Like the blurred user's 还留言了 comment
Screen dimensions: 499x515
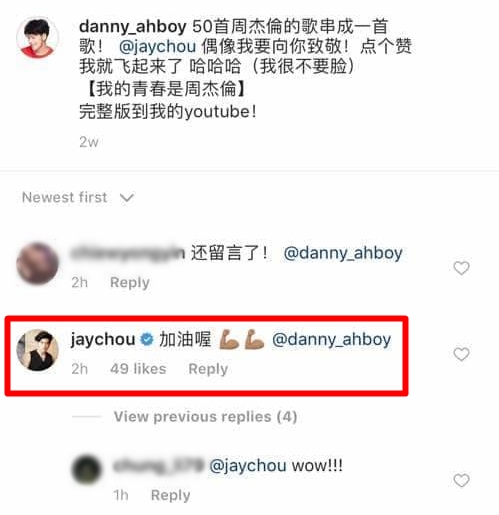(x=461, y=268)
